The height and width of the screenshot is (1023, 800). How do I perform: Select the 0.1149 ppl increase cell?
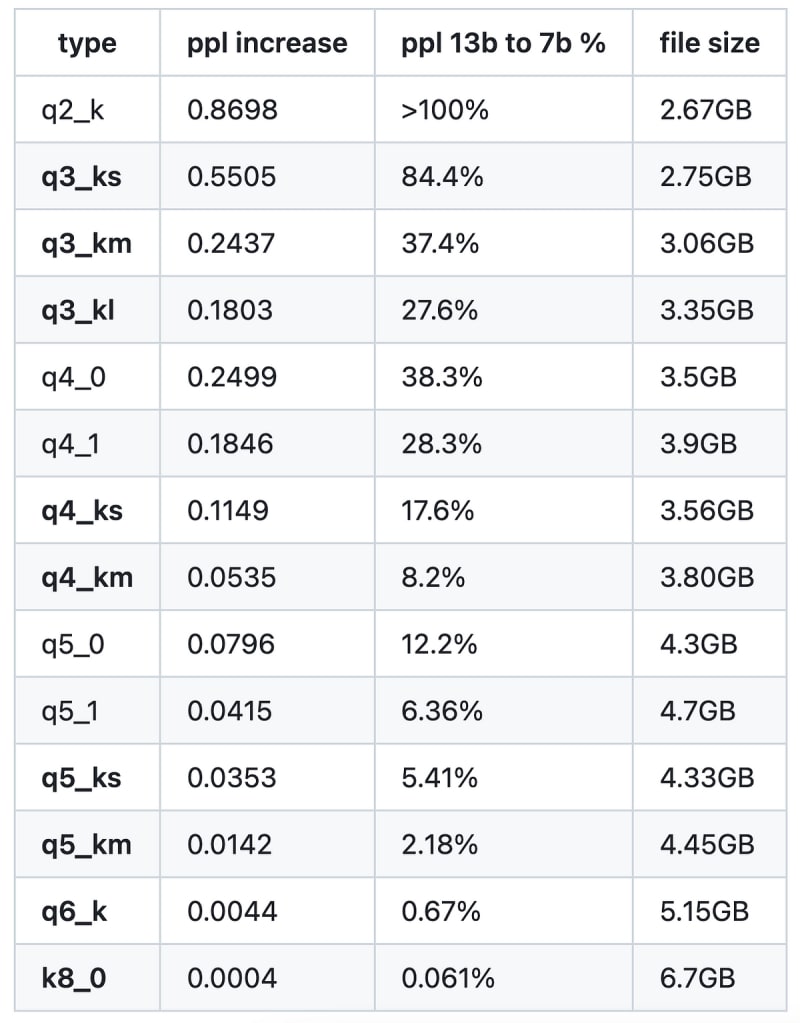pyautogui.click(x=228, y=511)
